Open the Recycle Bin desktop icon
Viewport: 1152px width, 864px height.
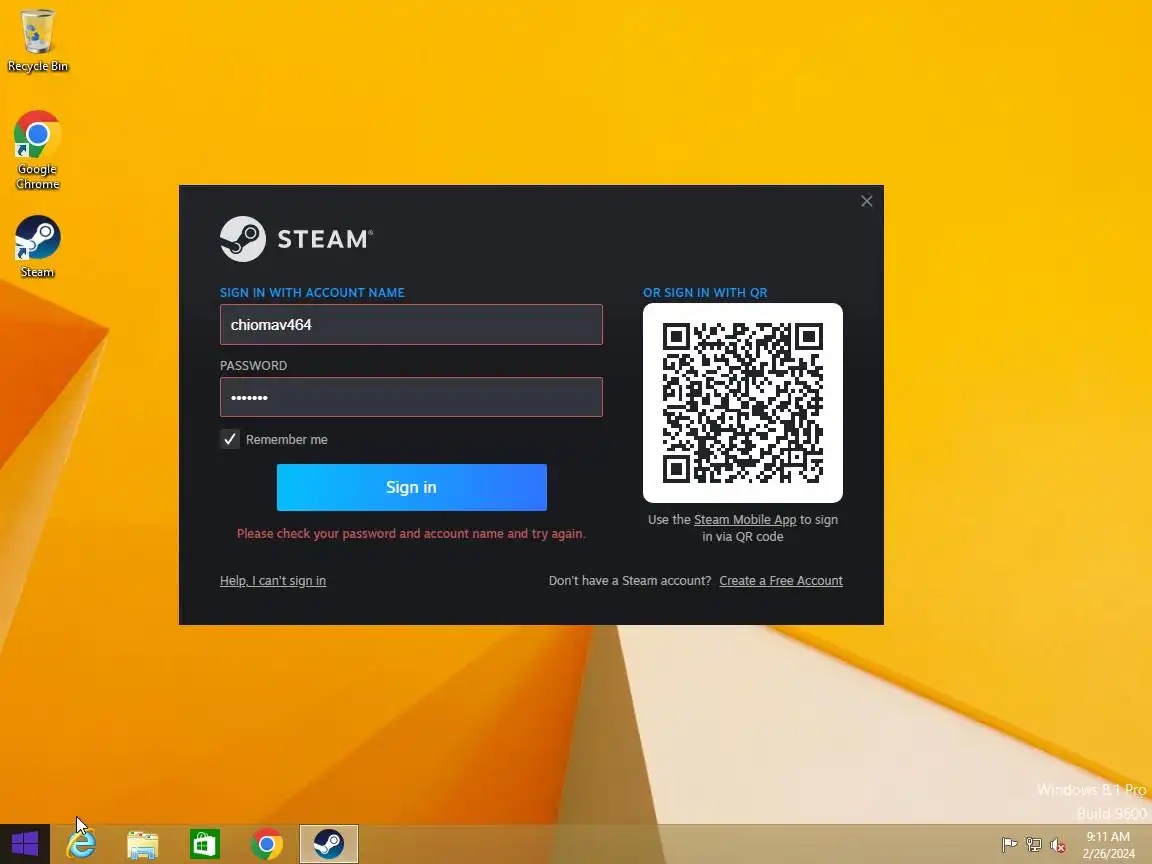click(37, 41)
